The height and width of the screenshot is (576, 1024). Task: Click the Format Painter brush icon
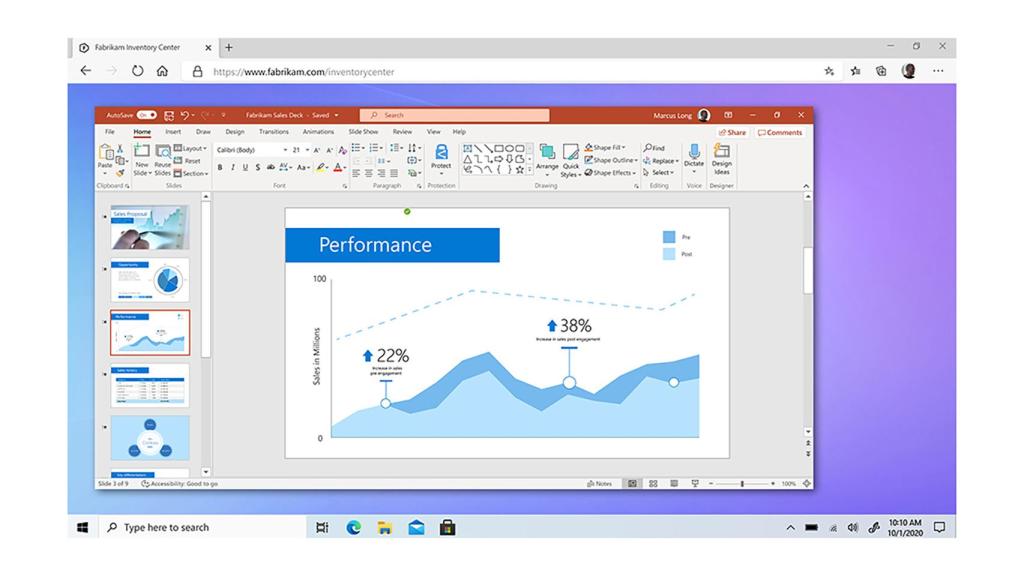coord(120,173)
